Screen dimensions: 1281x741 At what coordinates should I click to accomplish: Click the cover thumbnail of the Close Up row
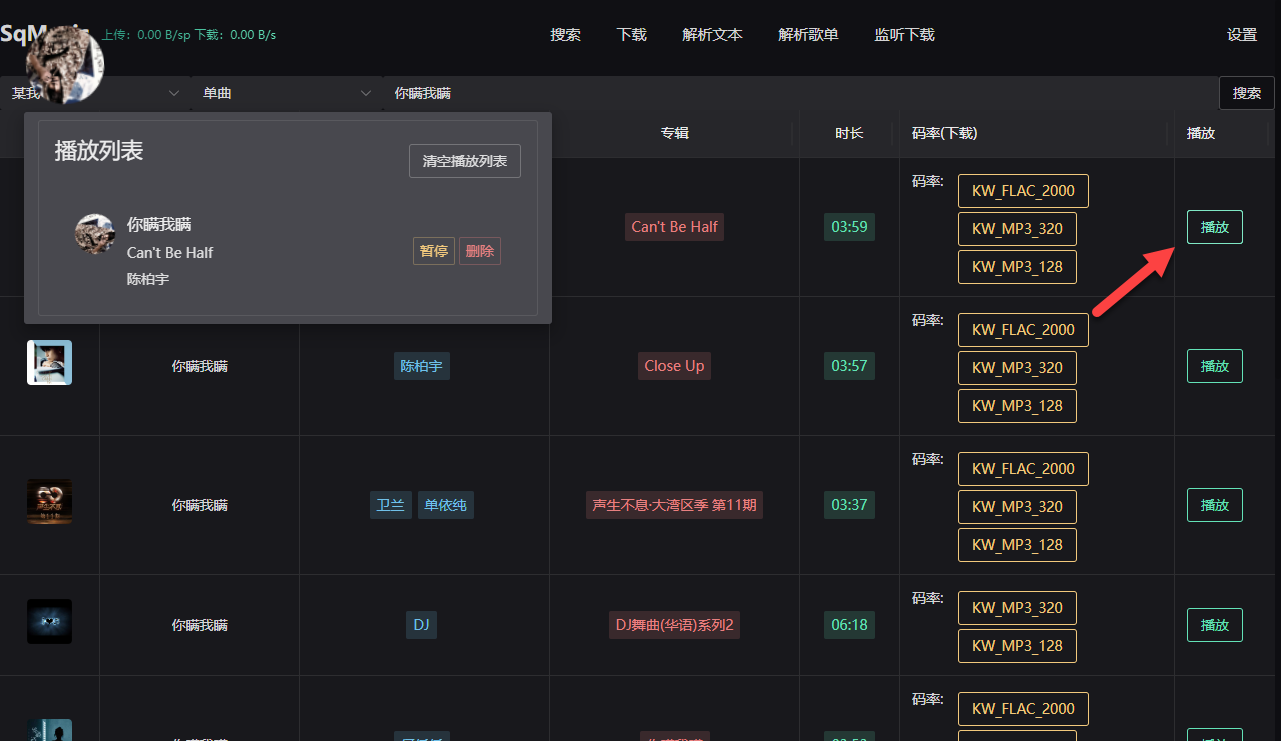click(x=49, y=363)
